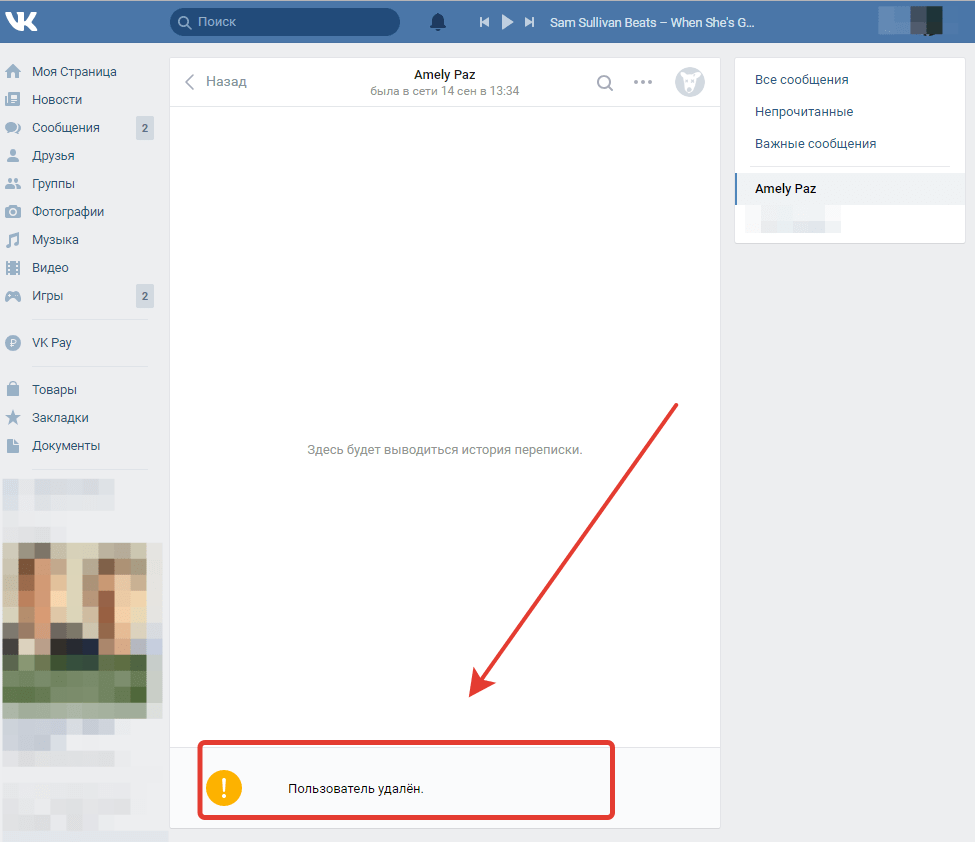Click the Сообщения unread counter badge
The height and width of the screenshot is (842, 975).
pyautogui.click(x=145, y=128)
